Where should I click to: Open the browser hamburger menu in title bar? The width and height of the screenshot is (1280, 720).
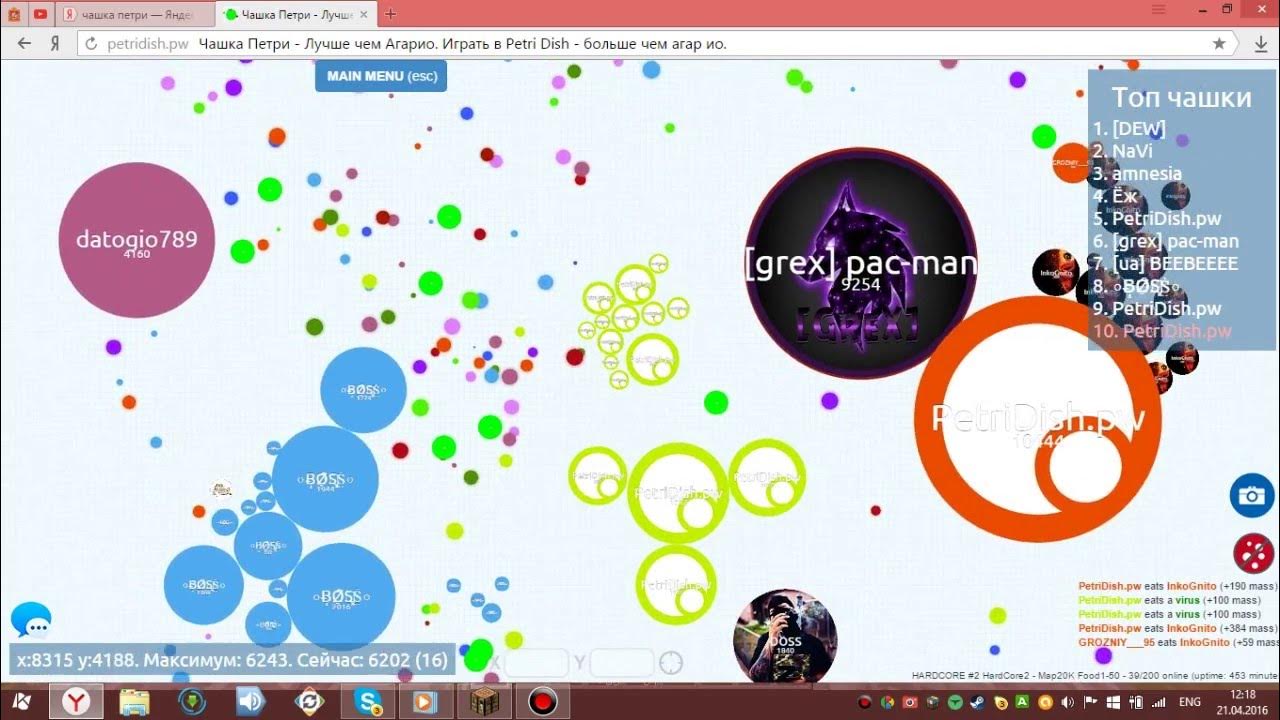pyautogui.click(x=1159, y=9)
